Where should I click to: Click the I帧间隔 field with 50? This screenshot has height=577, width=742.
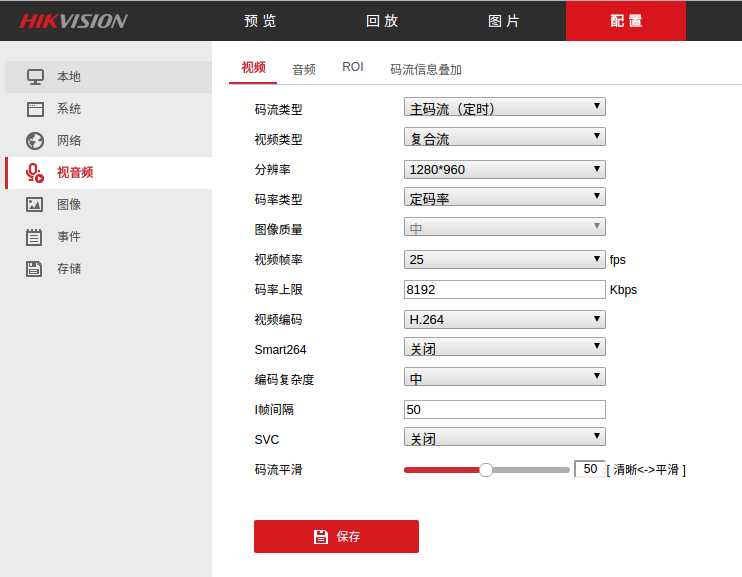505,409
